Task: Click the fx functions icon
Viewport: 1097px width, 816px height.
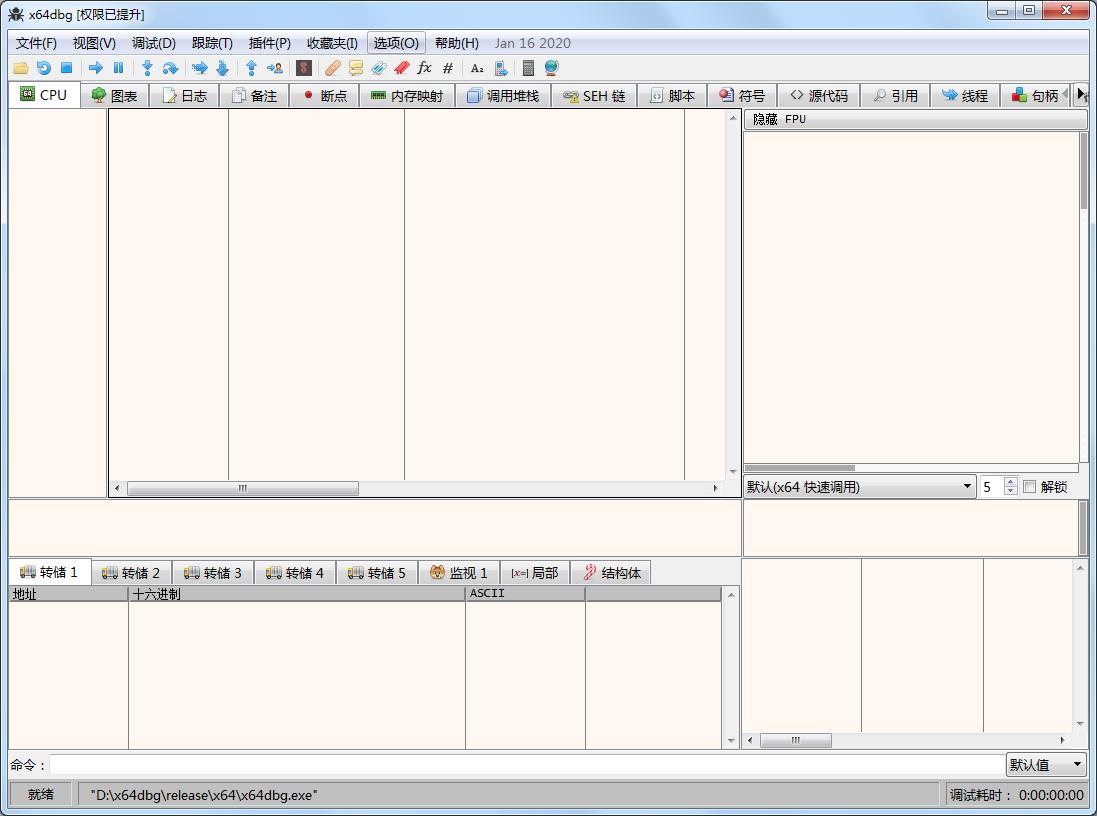Action: click(x=424, y=68)
